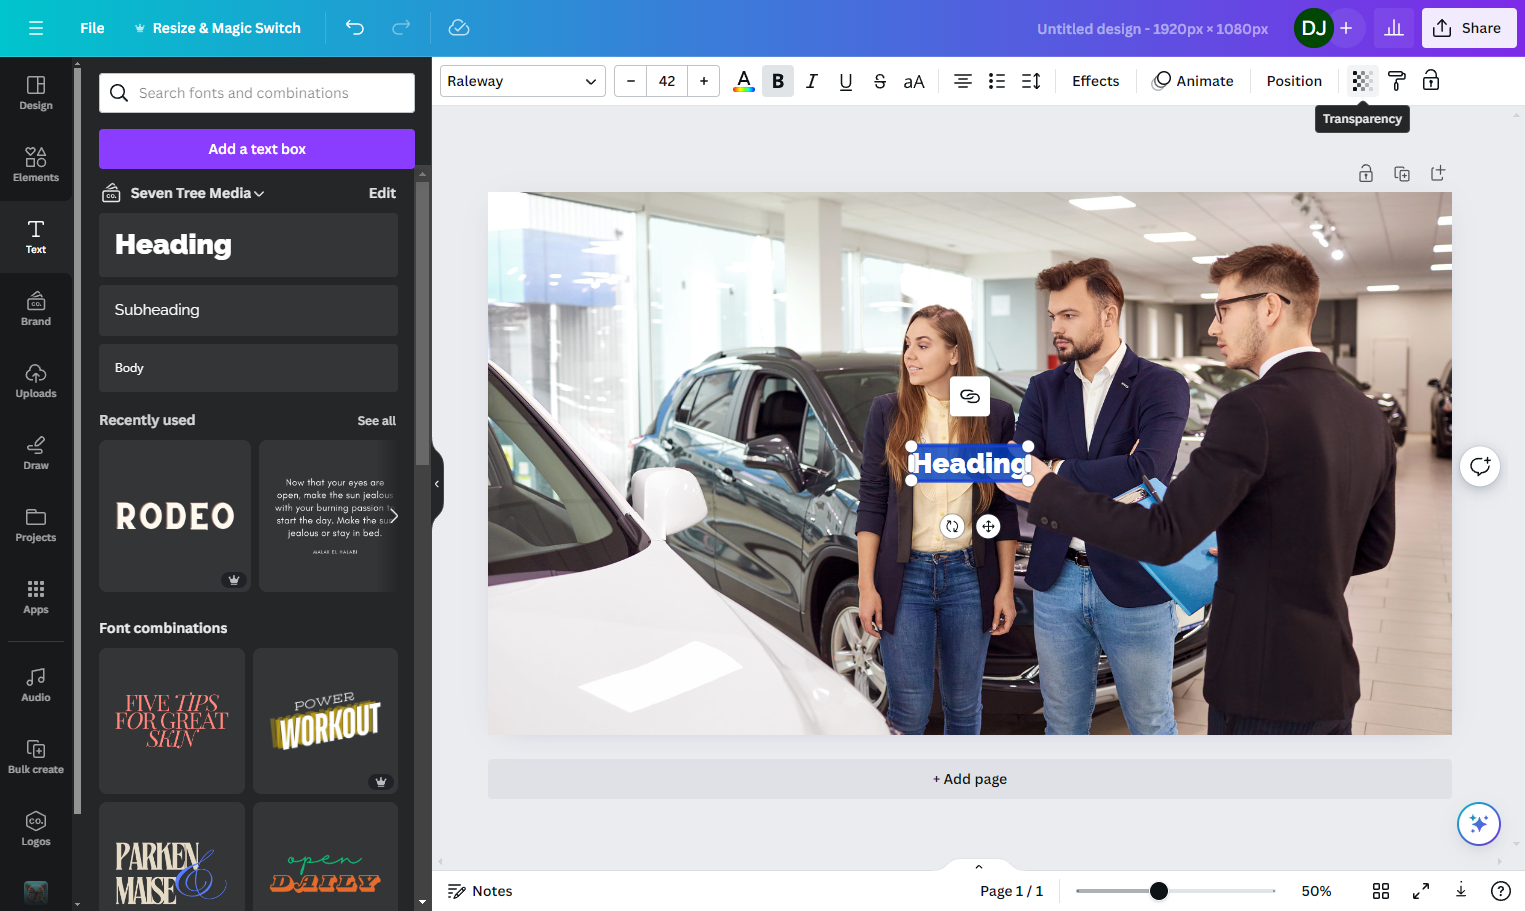The image size is (1525, 911).
Task: Enter fullscreen present mode
Action: pos(1421,891)
